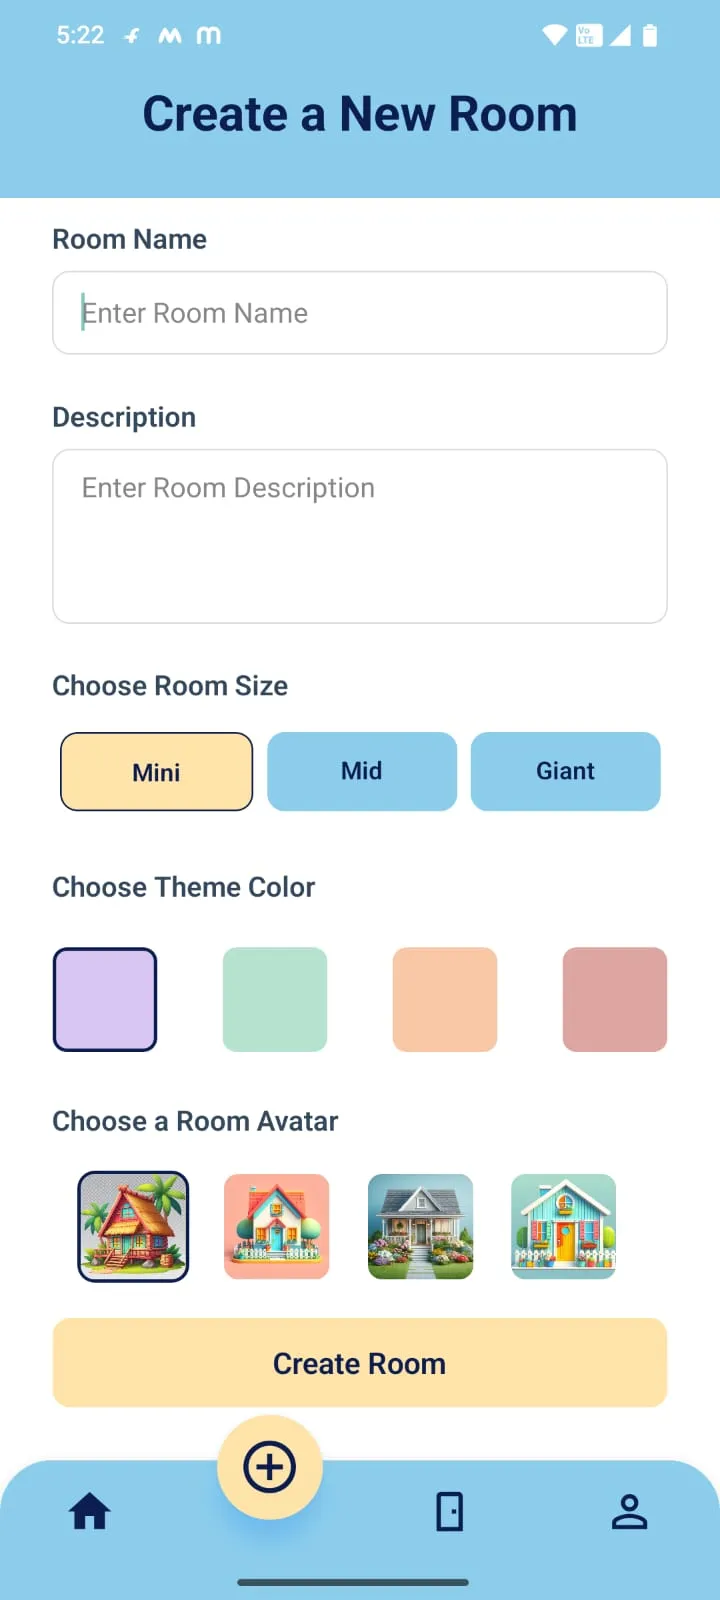Screen dimensions: 720x1600
Task: Select Mini room size
Action: coord(156,771)
